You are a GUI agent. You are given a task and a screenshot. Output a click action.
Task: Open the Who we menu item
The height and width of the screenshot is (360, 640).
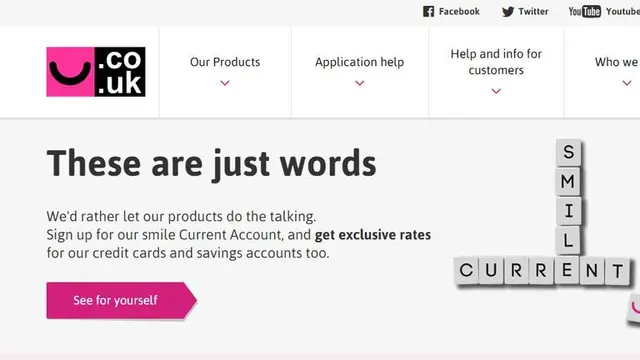(617, 62)
